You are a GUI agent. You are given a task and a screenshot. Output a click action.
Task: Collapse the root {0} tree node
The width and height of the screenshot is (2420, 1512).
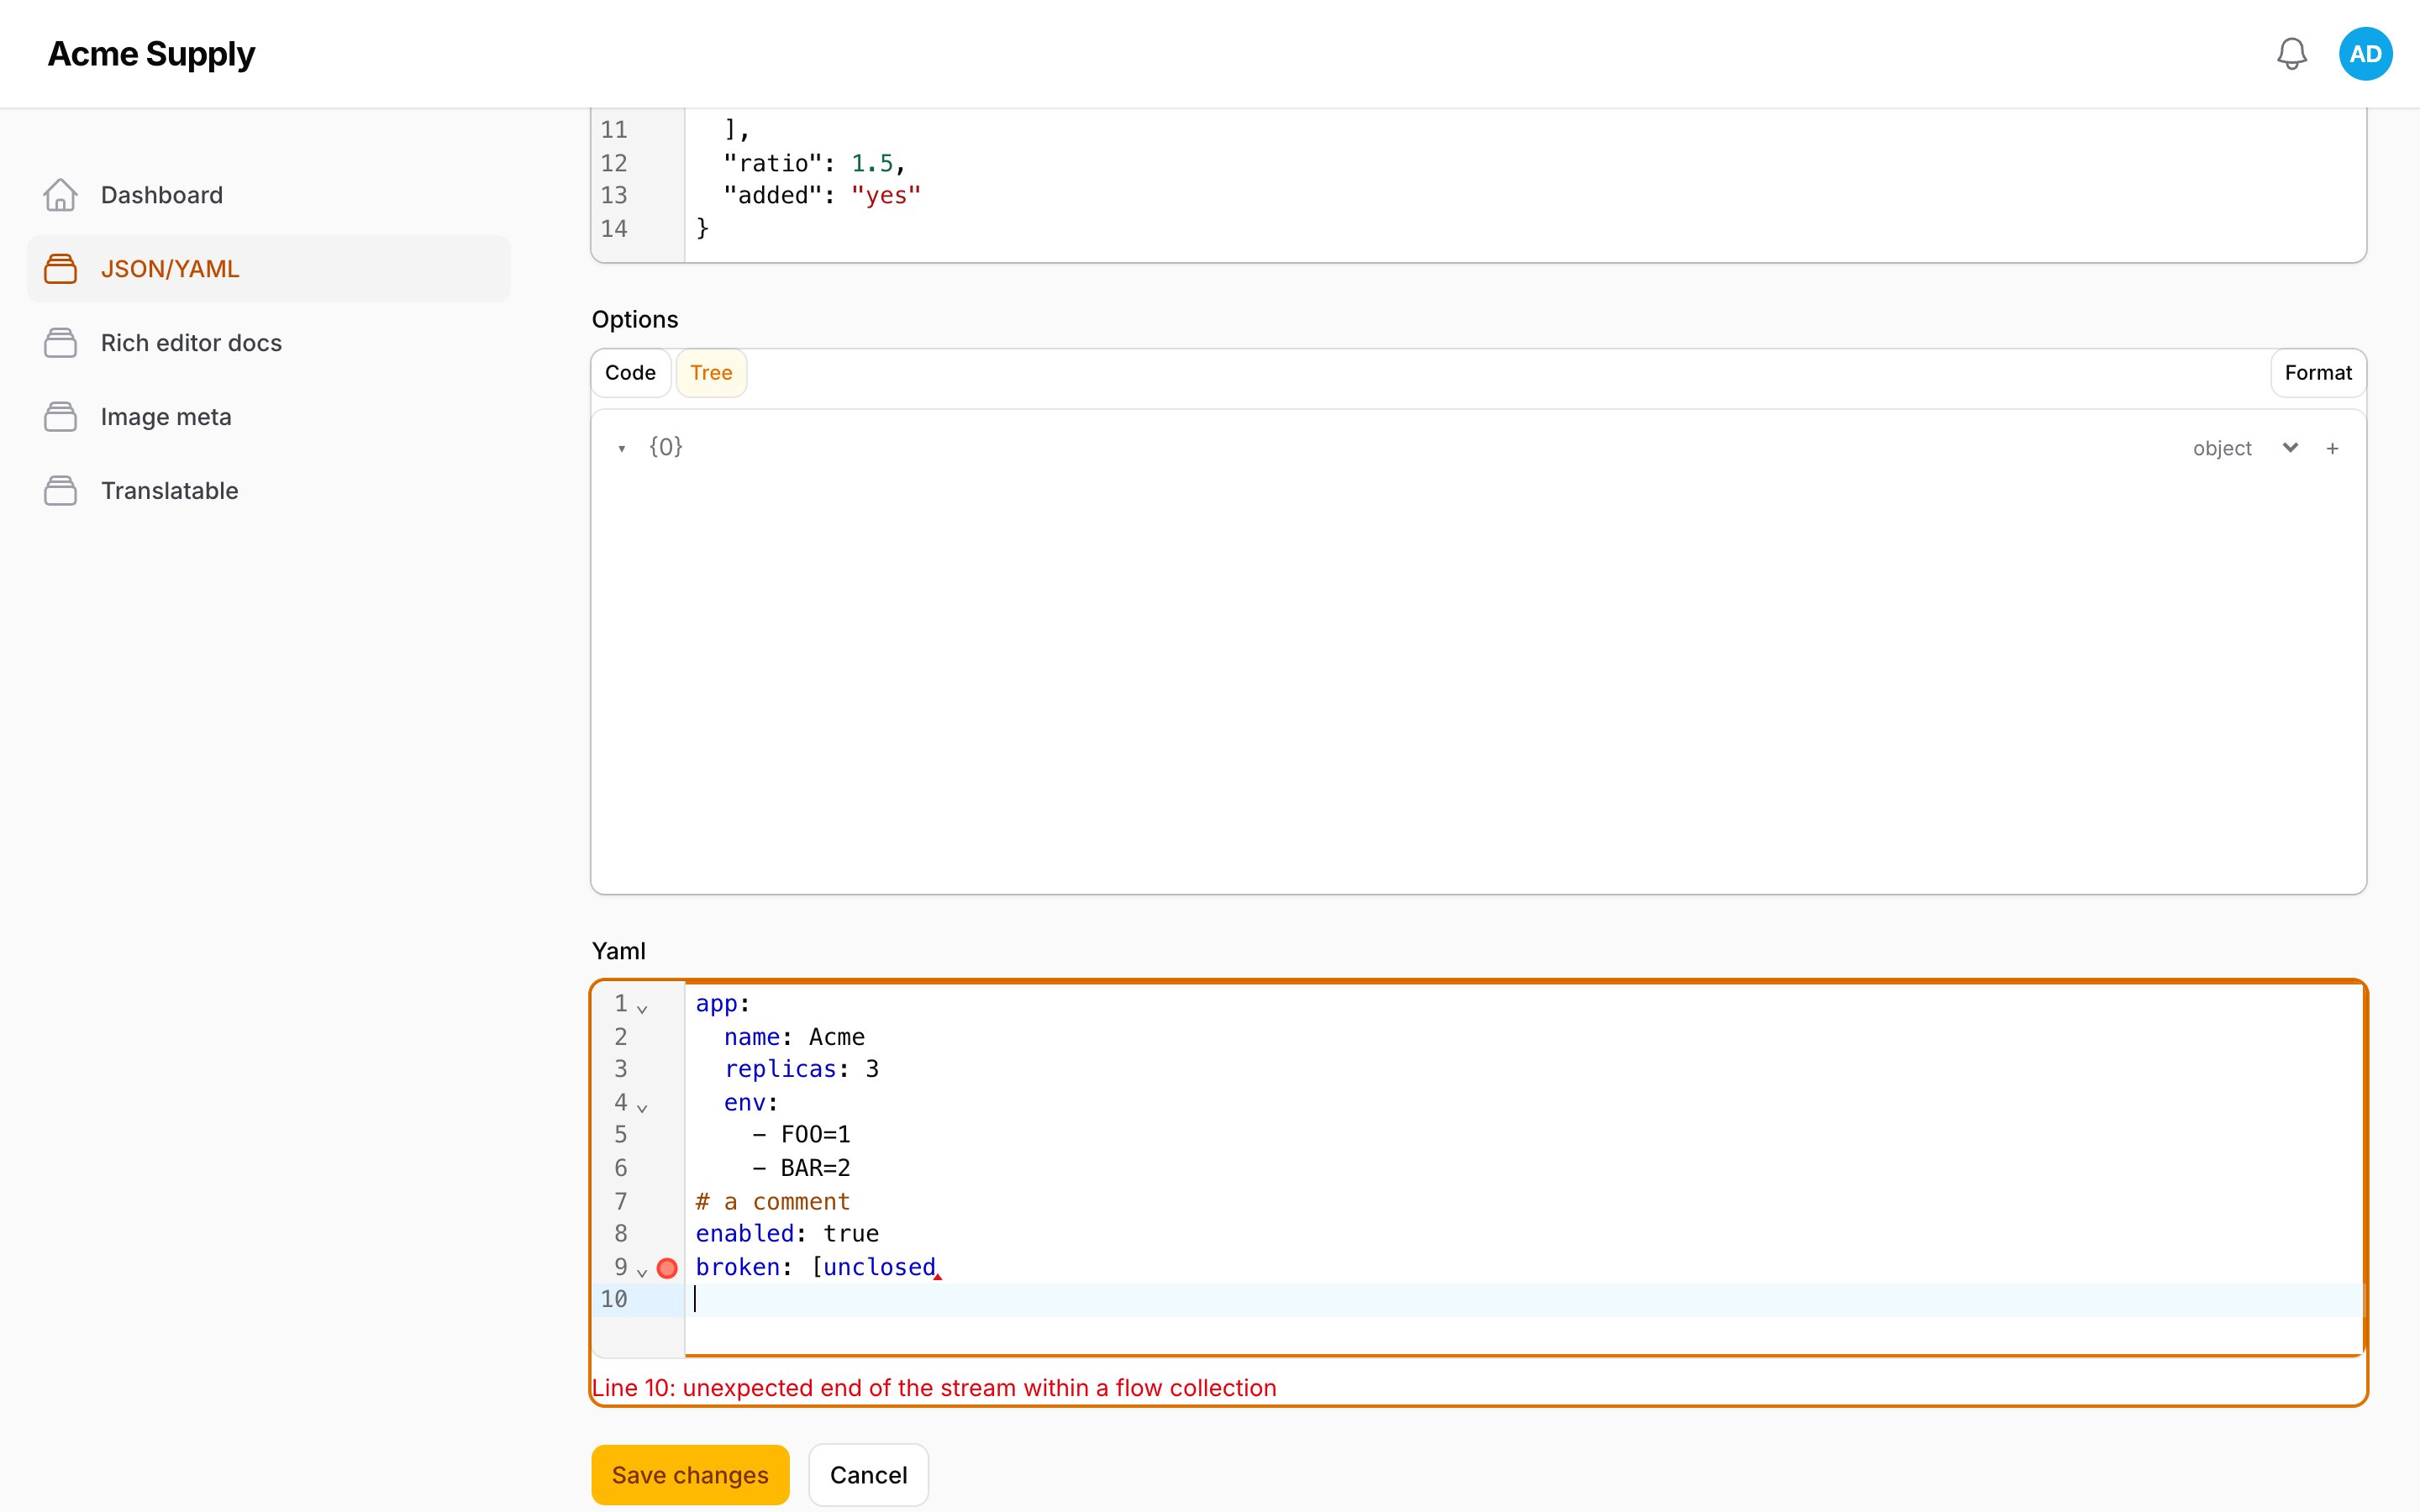[x=622, y=449]
